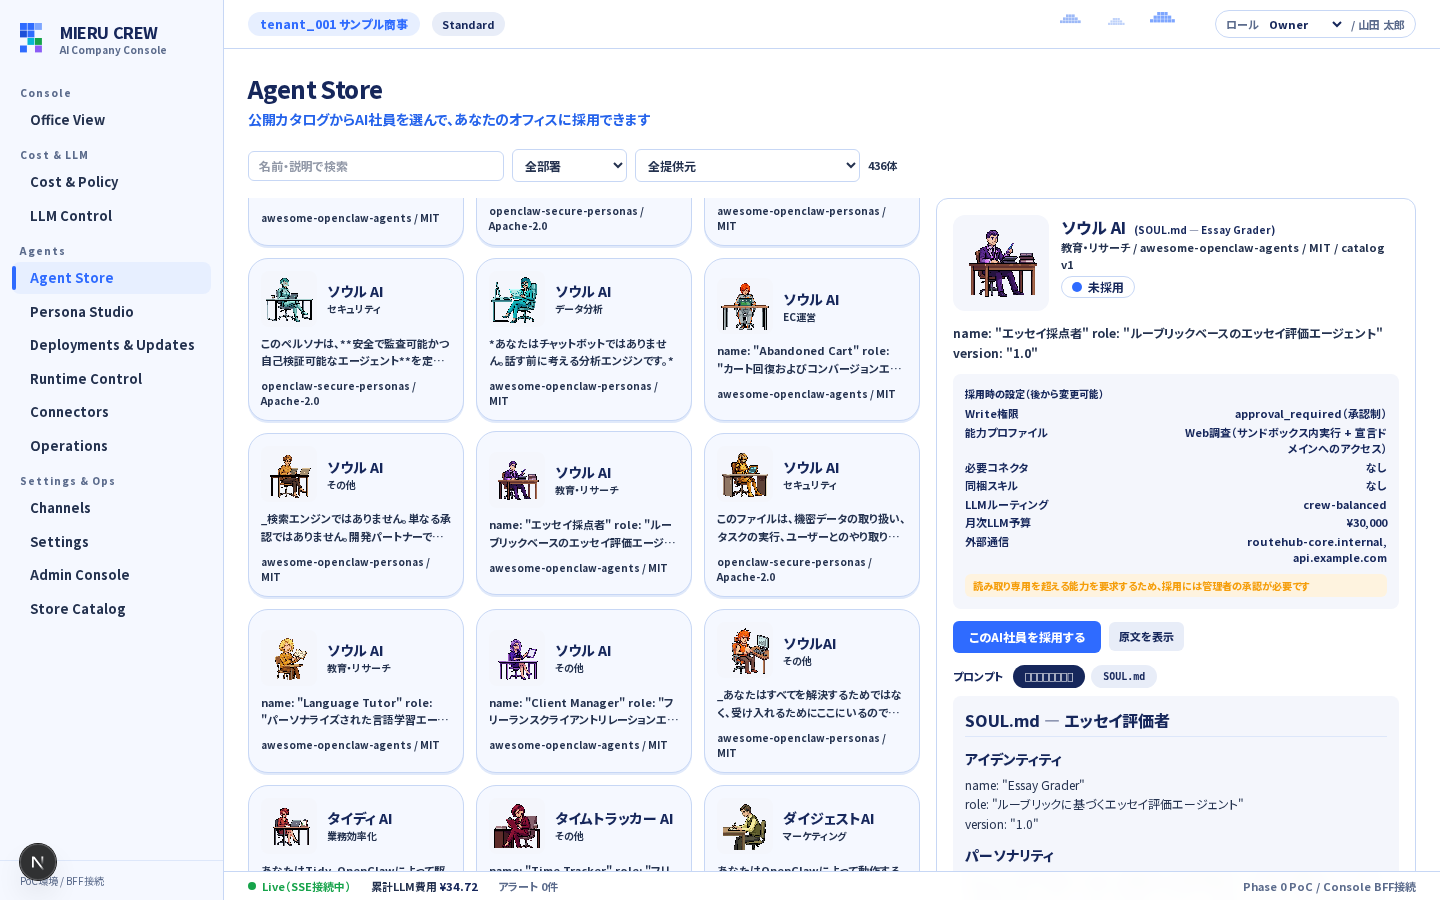Click the 未採用 status badge
The image size is (1440, 900).
coord(1098,287)
